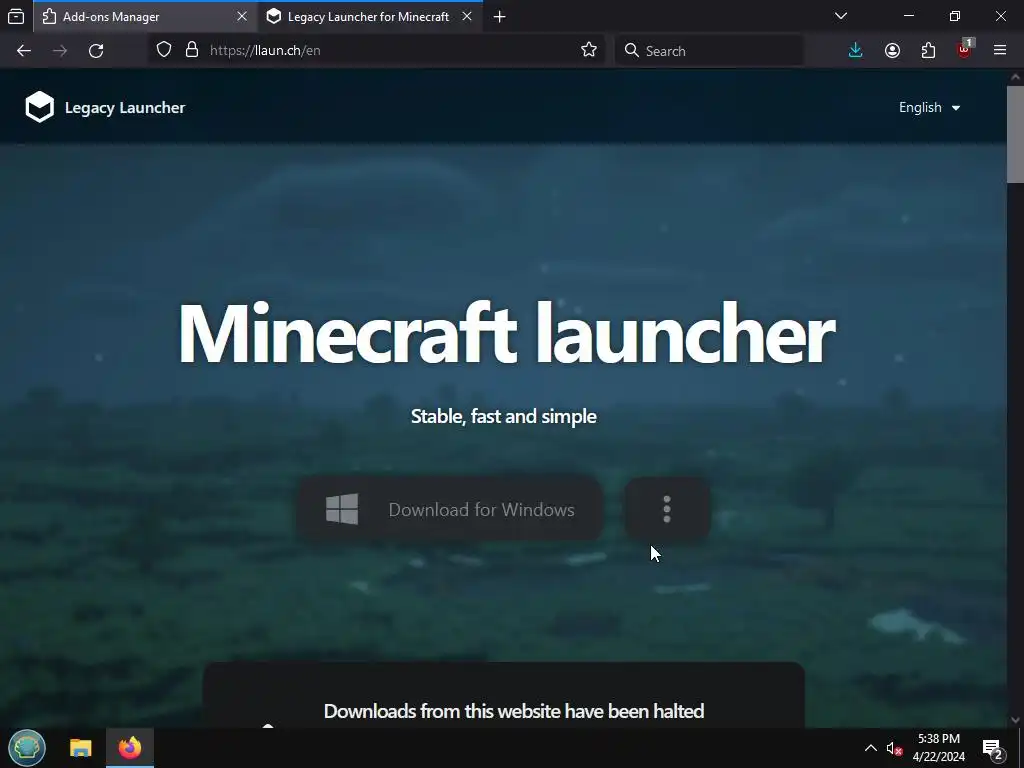Open the Firefox account menu
The width and height of the screenshot is (1024, 768).
892,50
